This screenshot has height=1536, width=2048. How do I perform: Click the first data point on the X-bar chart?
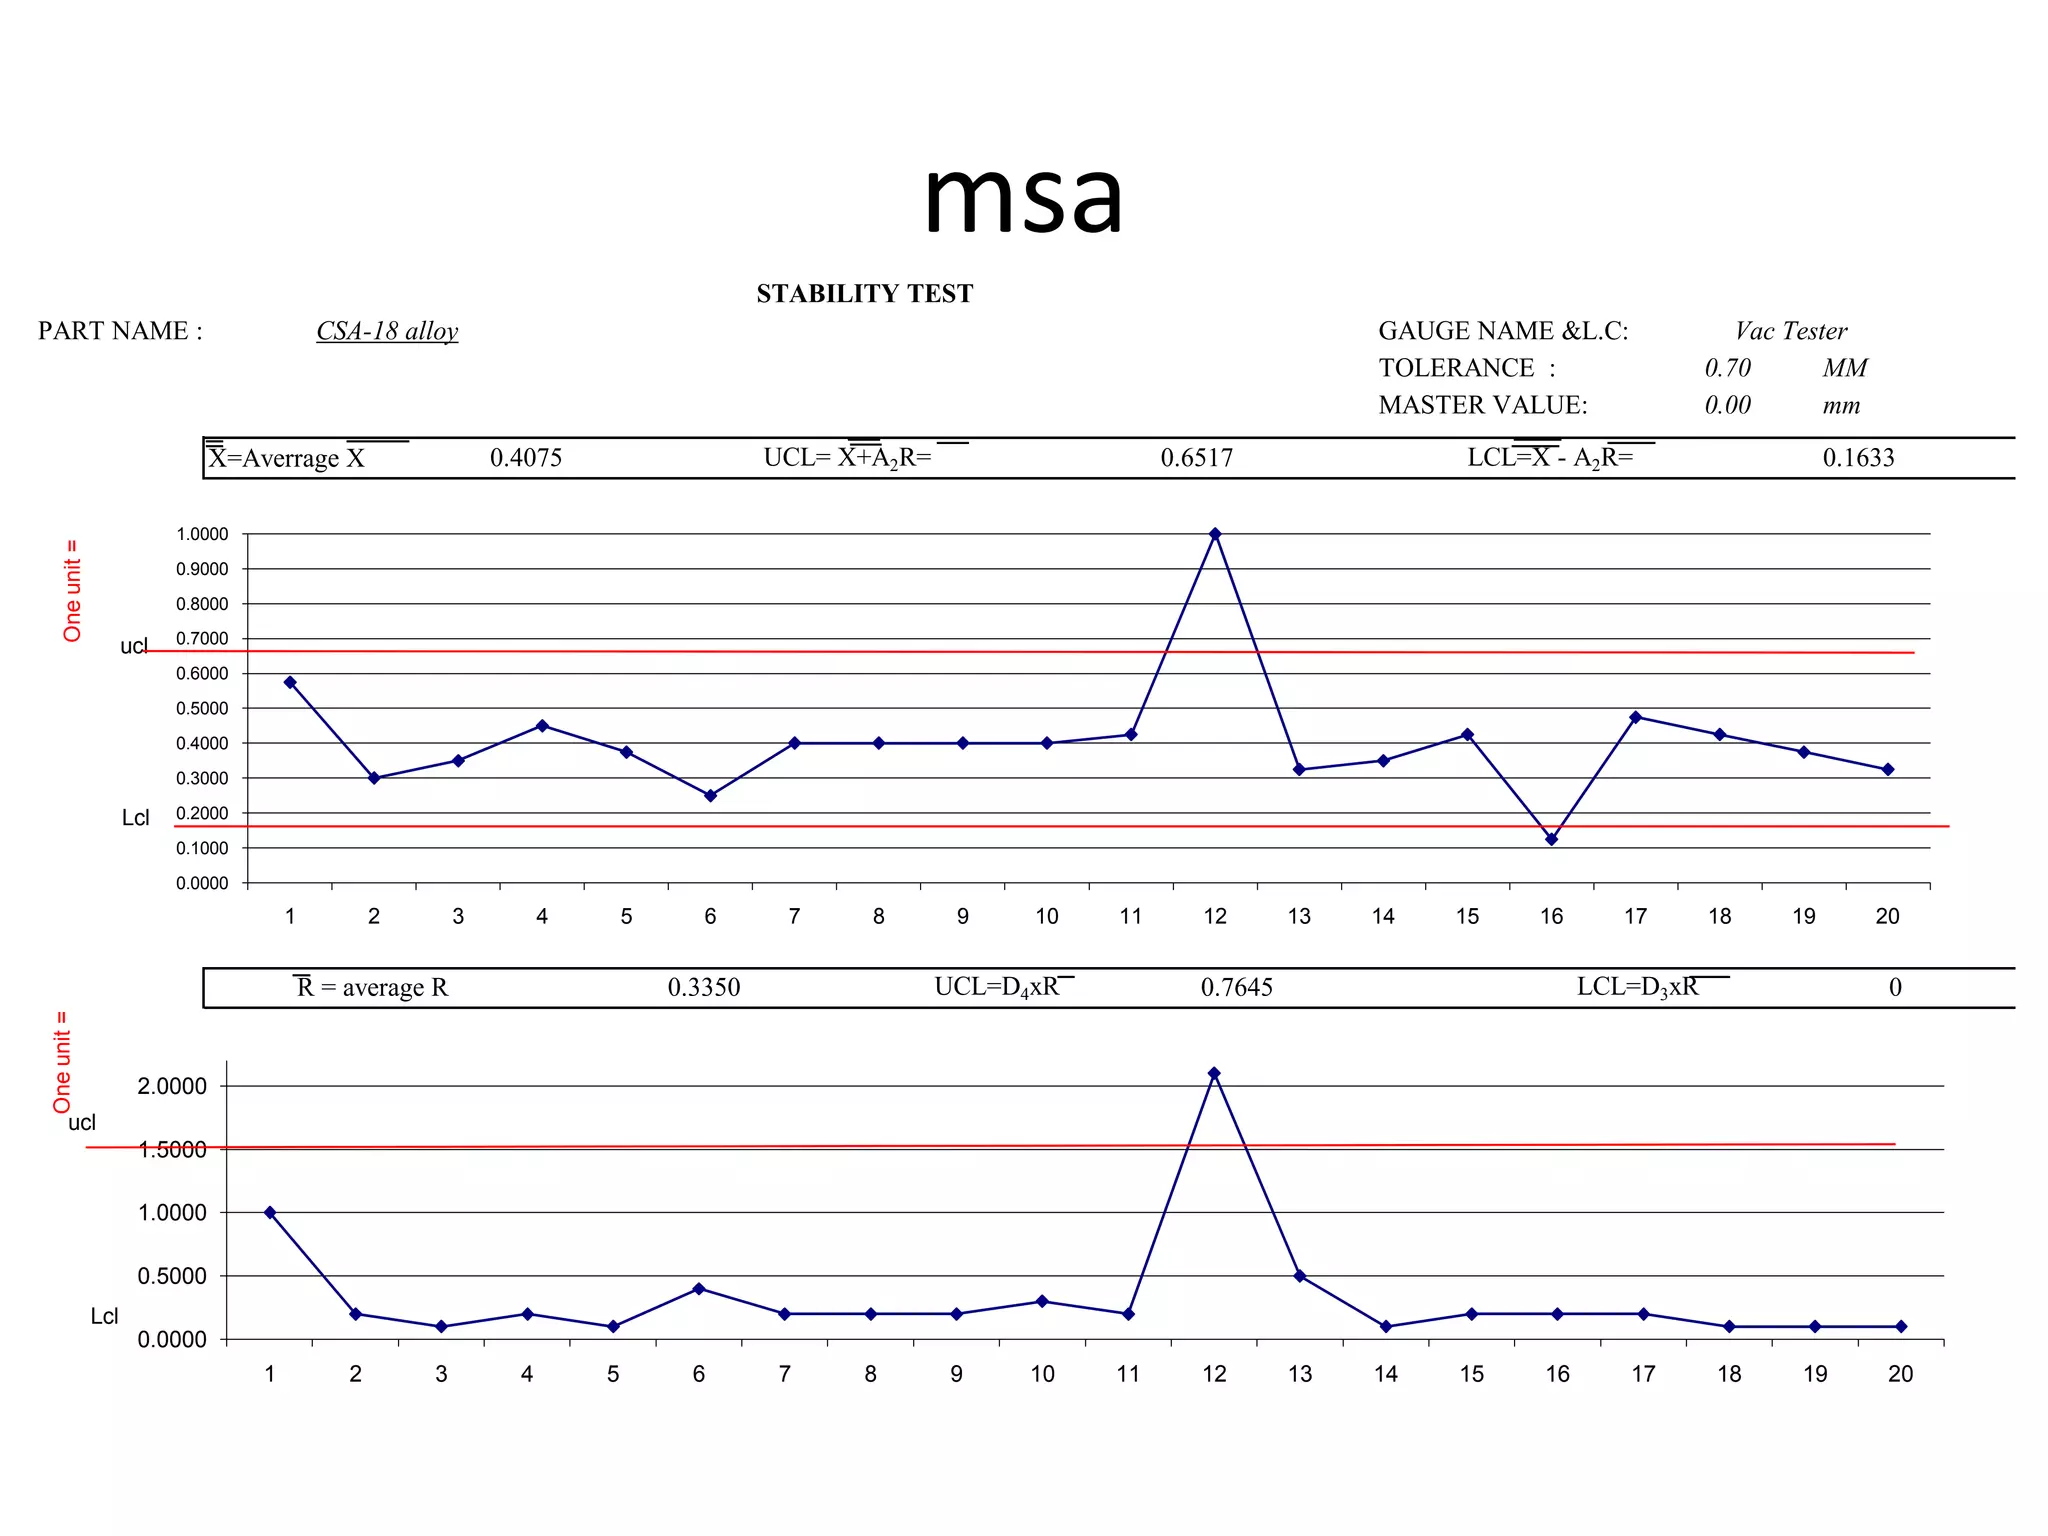coord(290,682)
